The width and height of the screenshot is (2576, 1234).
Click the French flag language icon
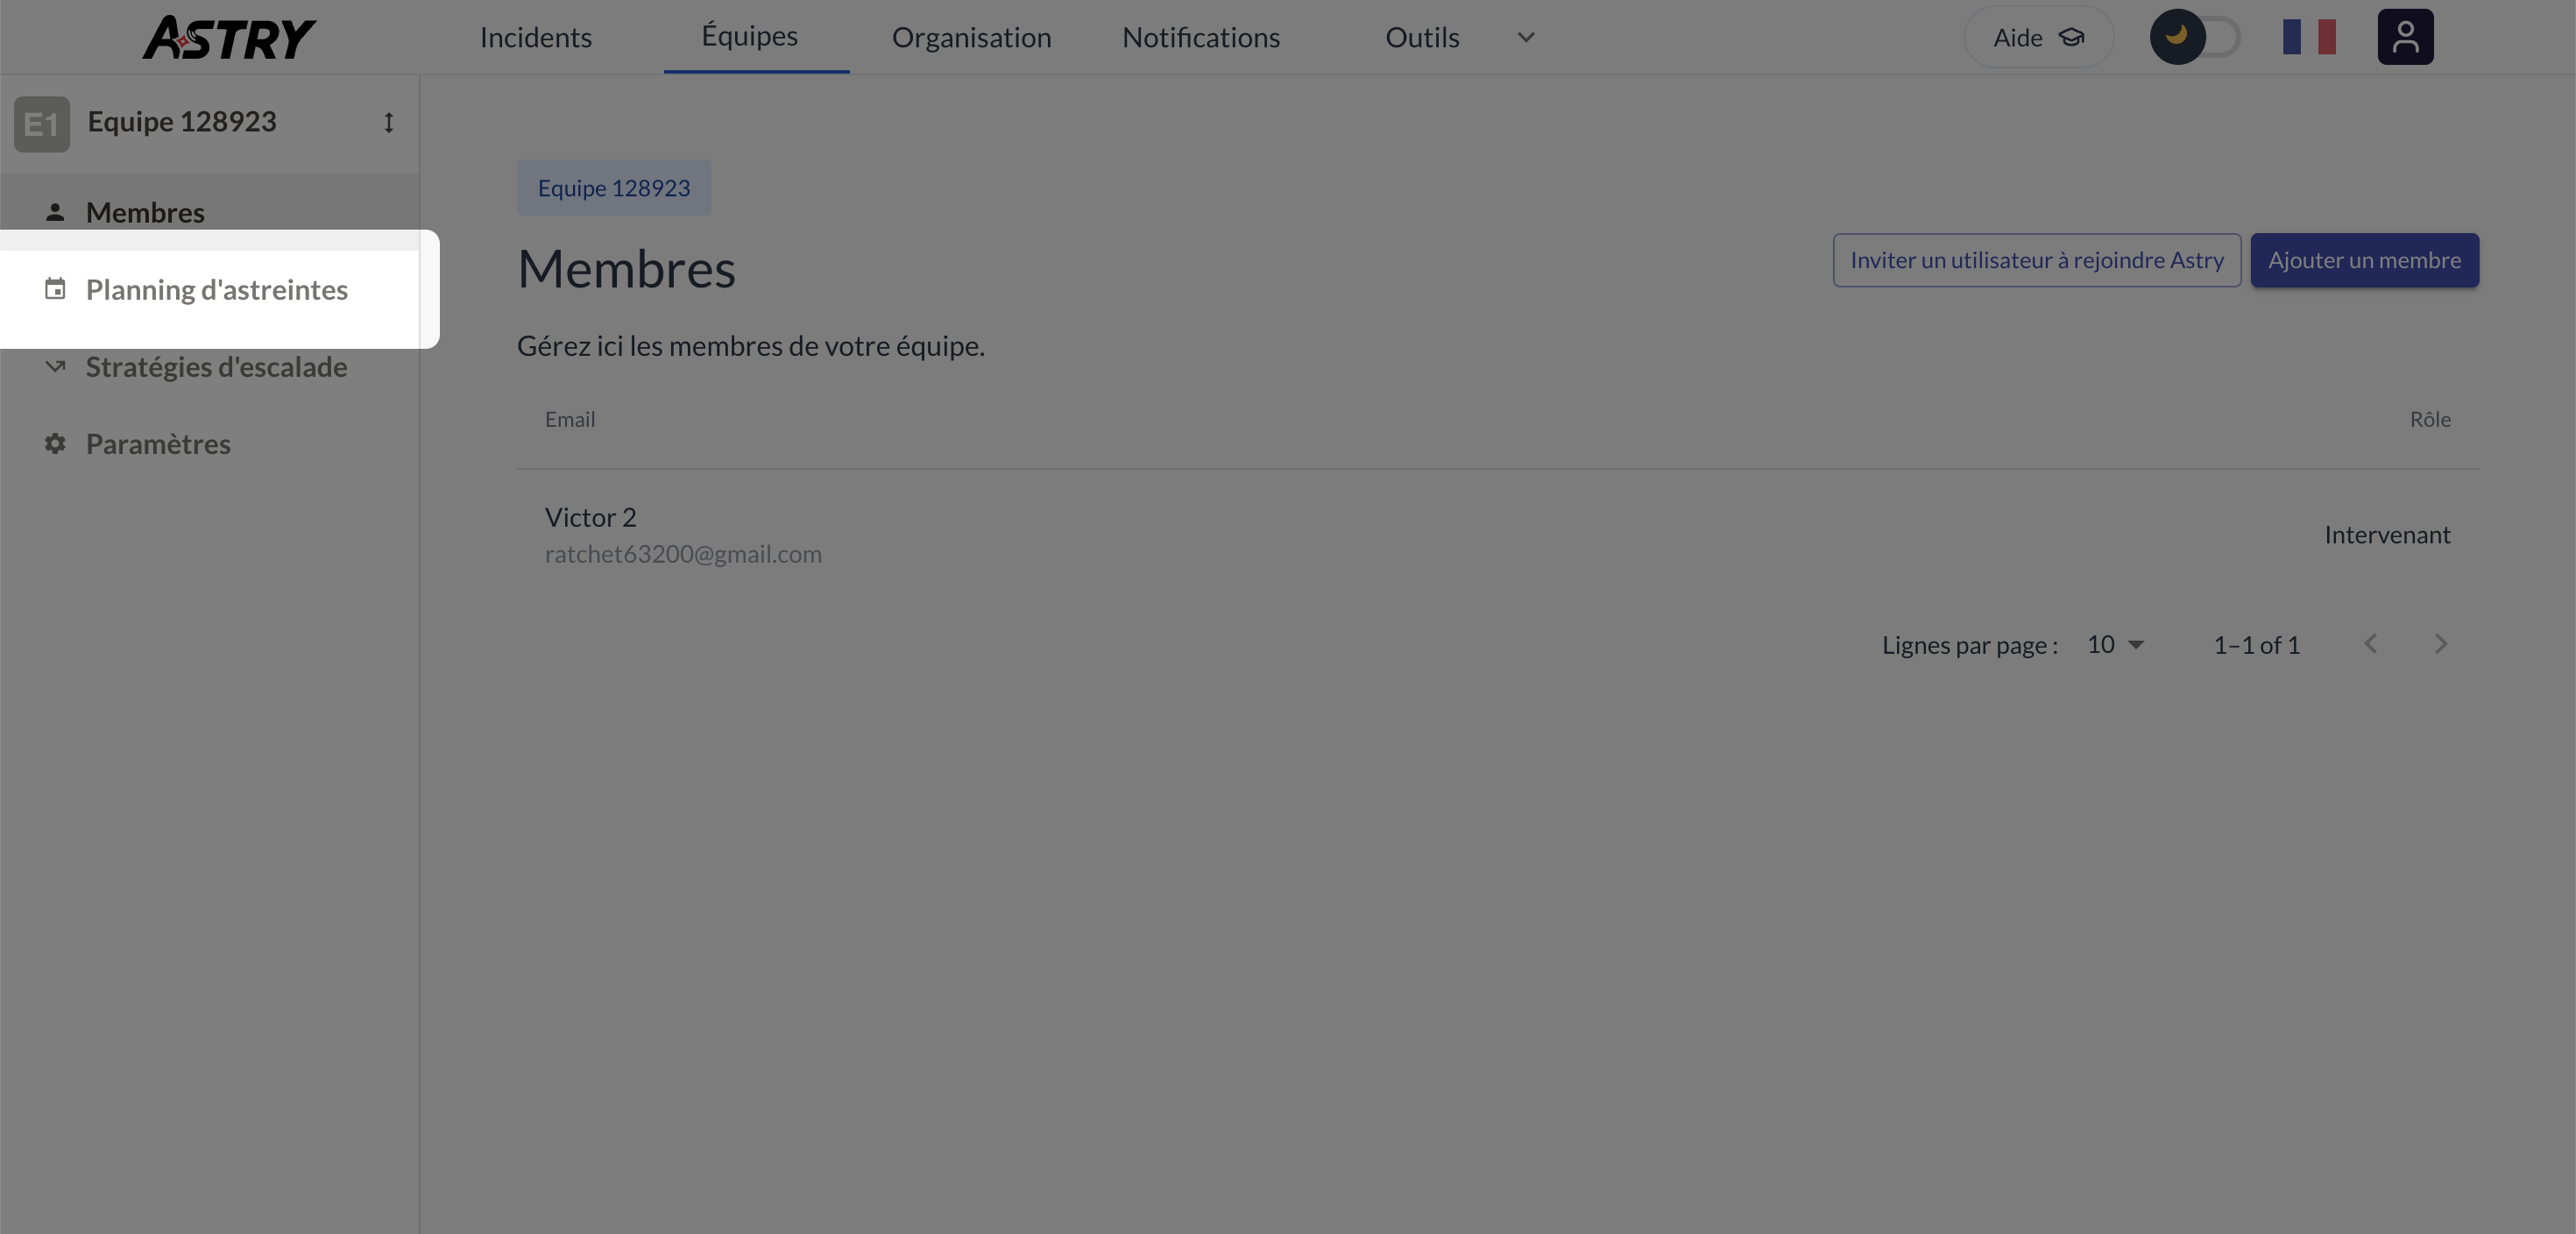coord(2309,37)
